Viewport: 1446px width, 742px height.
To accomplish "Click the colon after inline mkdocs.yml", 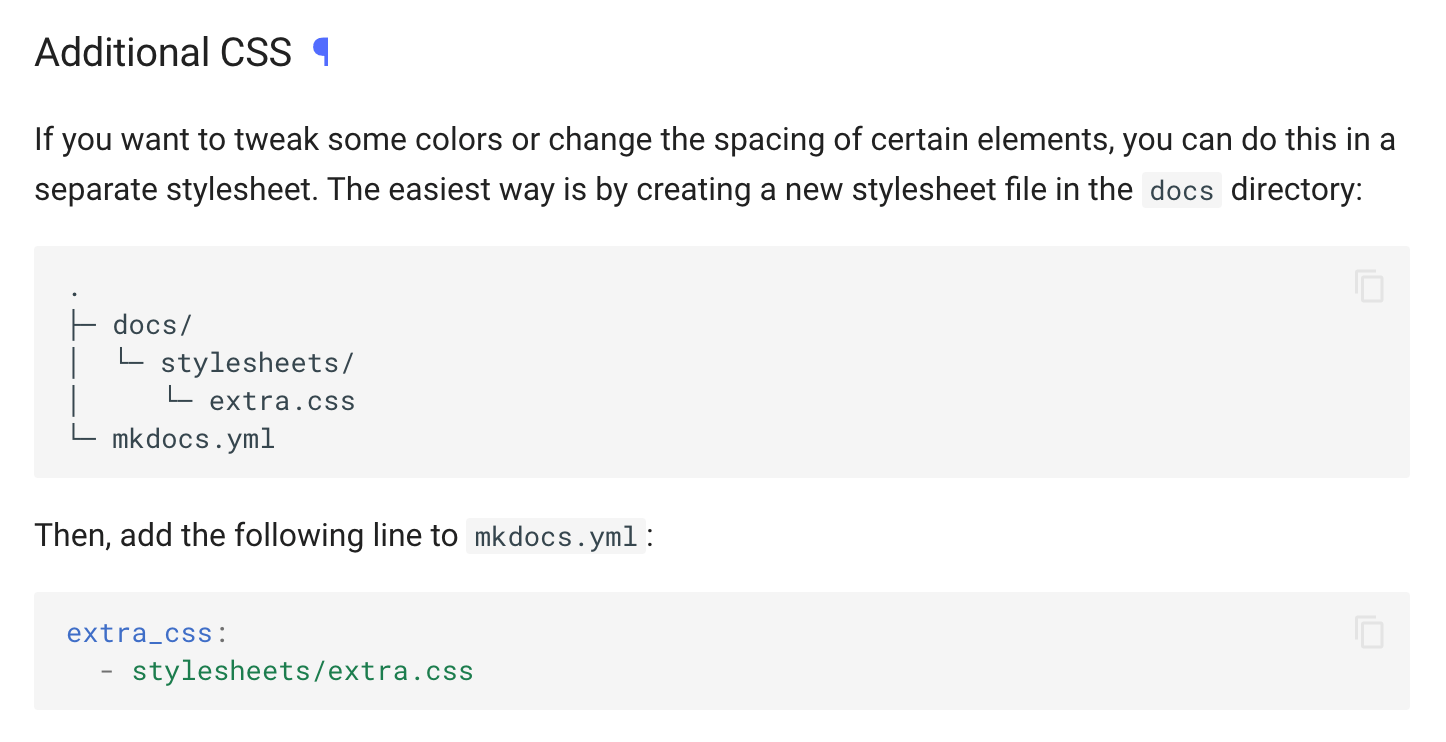I will tap(650, 538).
